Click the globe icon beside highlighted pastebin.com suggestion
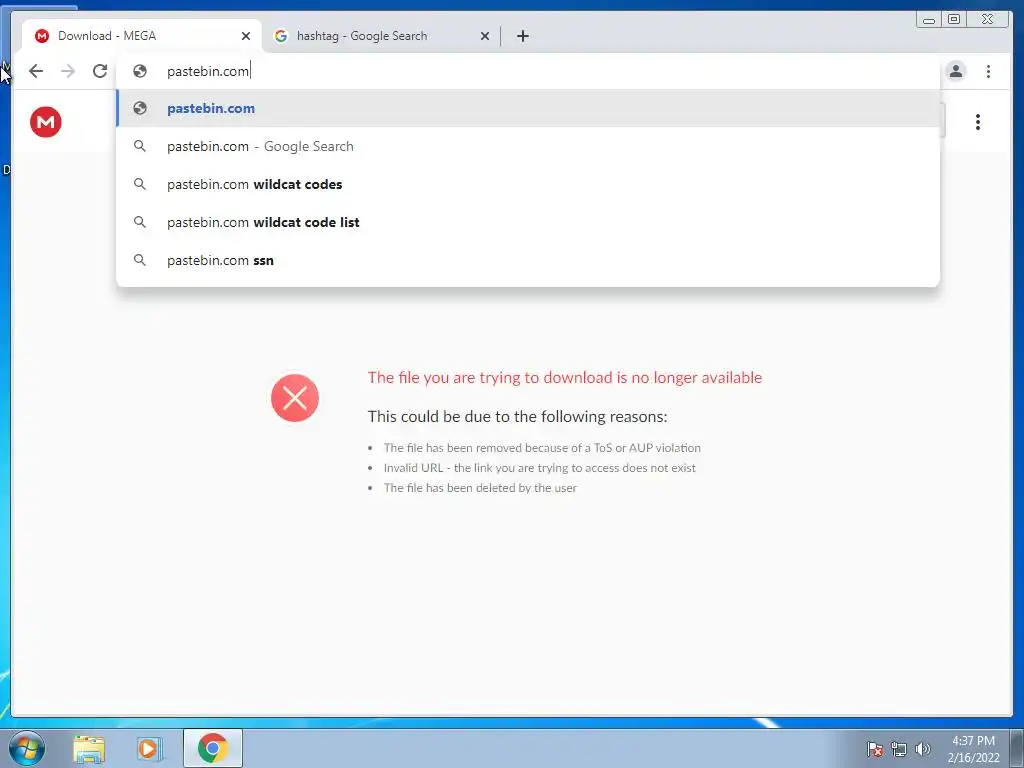Screen dimensions: 1024x768 click(140, 108)
